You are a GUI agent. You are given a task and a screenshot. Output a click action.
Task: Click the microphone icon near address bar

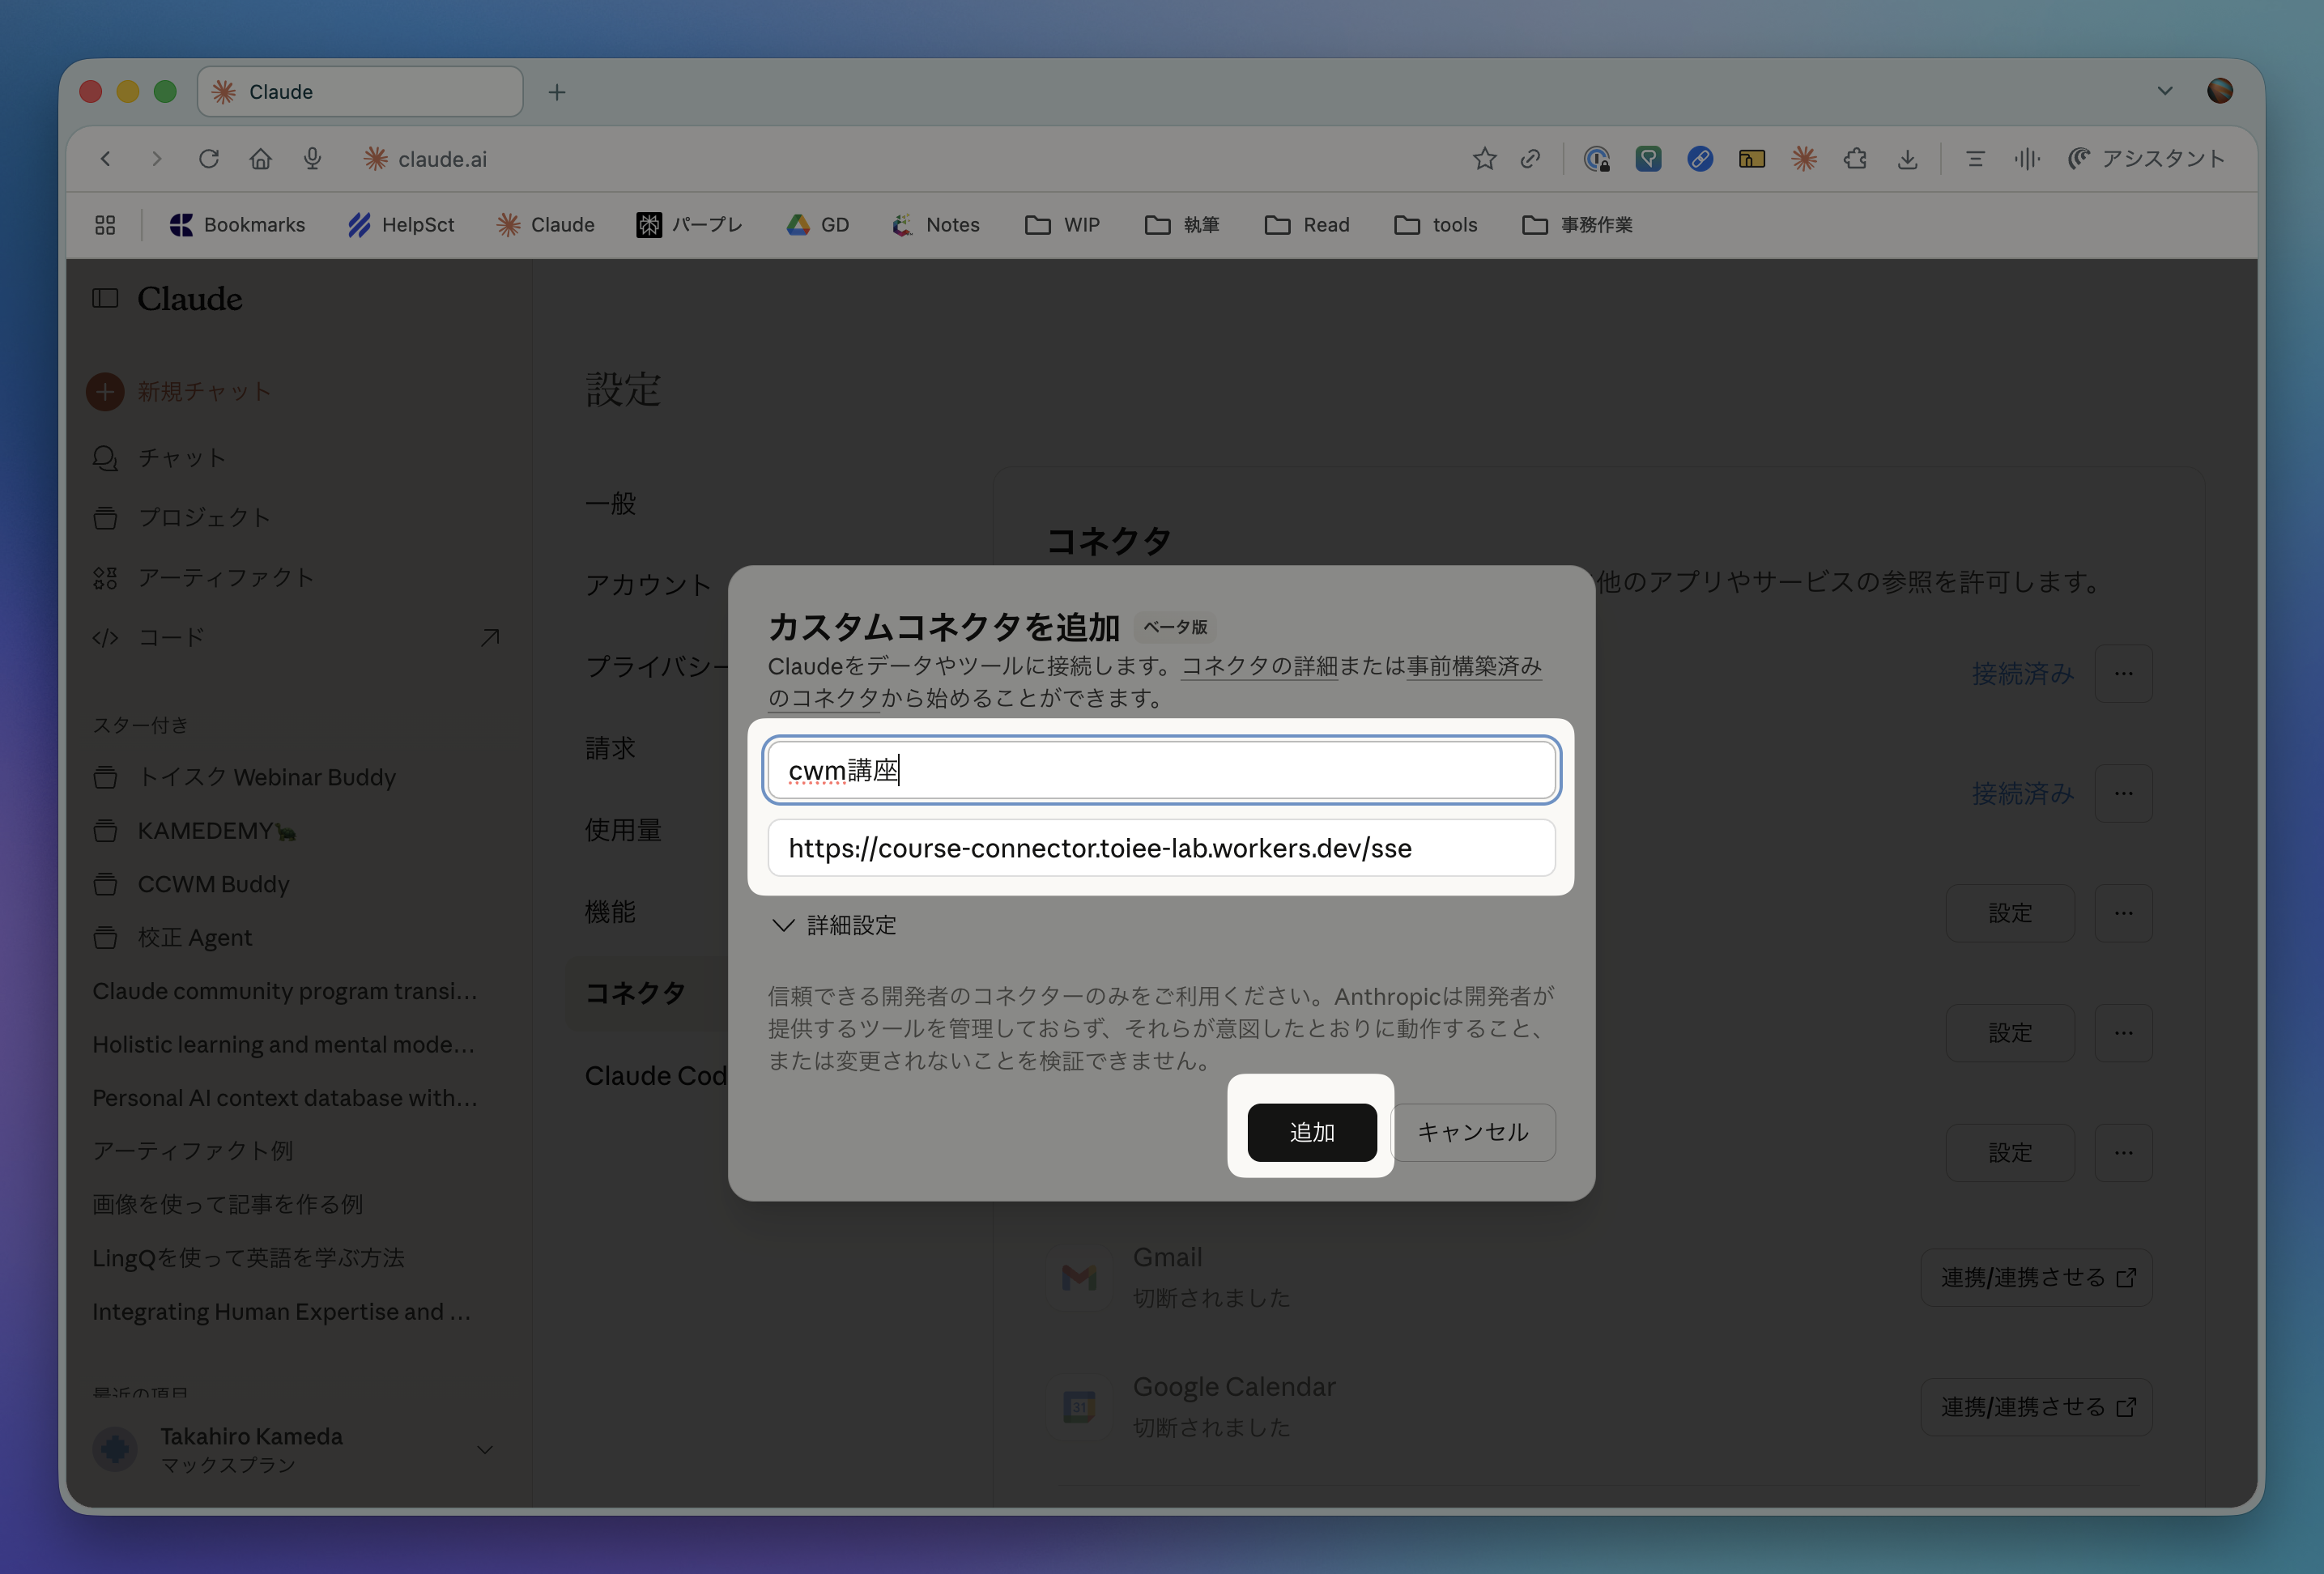click(x=312, y=159)
